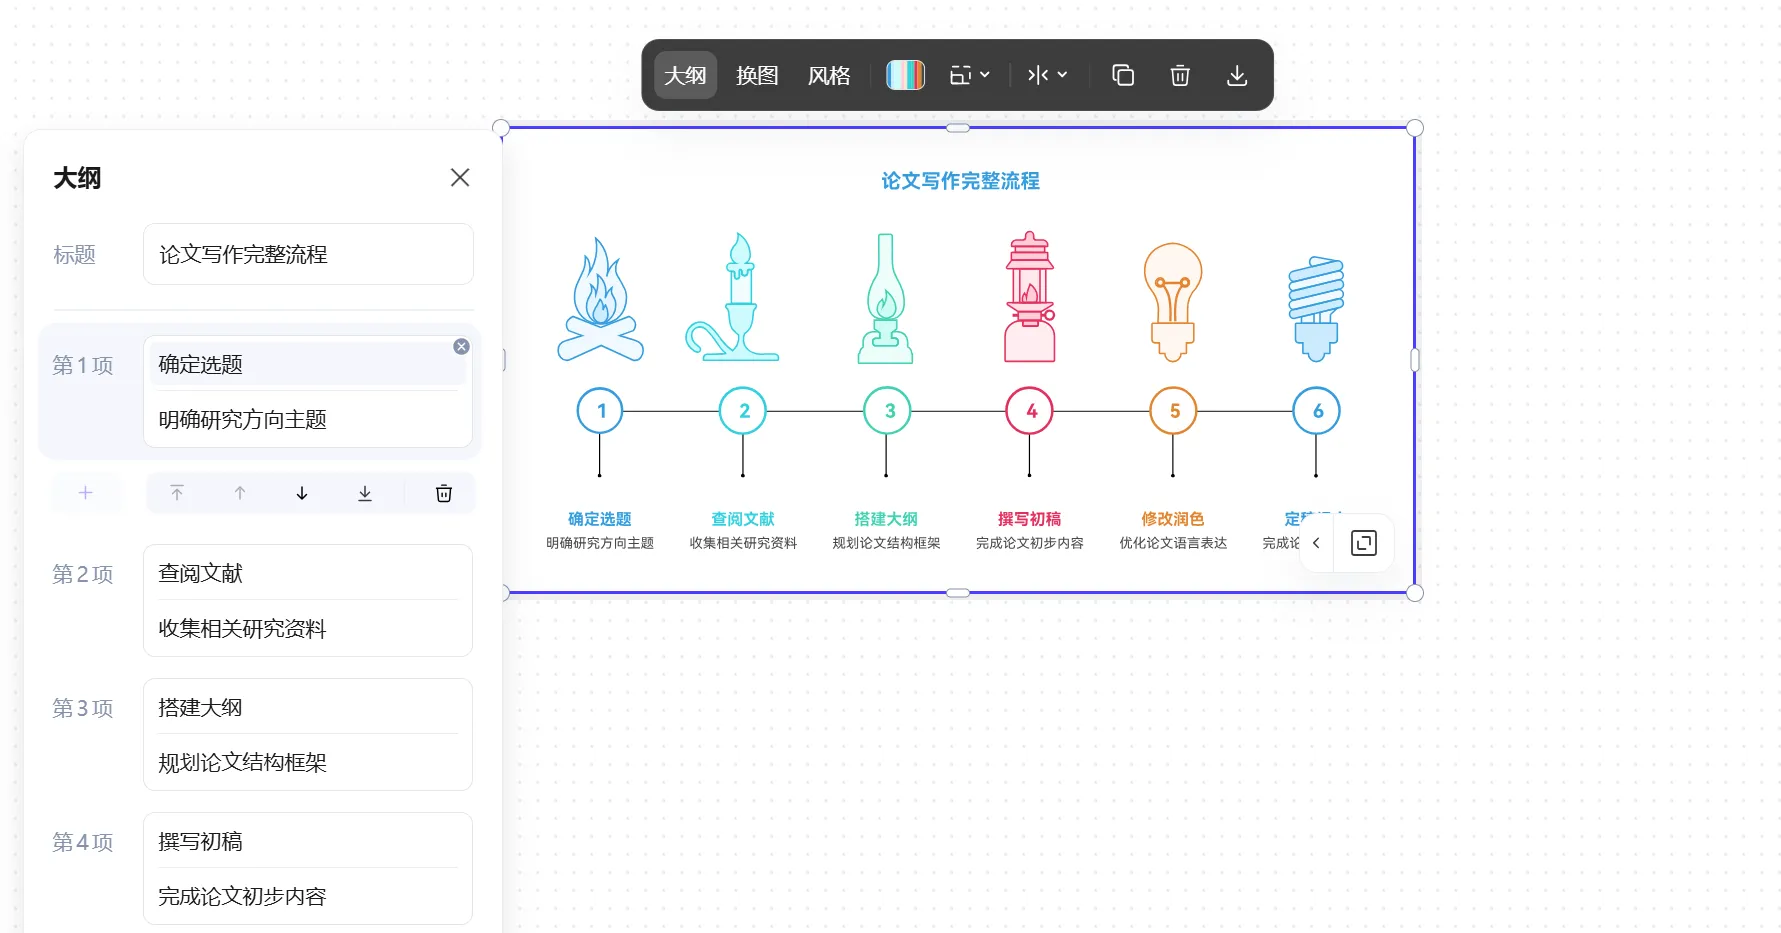1781x933 pixels.
Task: Clear the 确定选题 field with the x icon
Action: (461, 346)
